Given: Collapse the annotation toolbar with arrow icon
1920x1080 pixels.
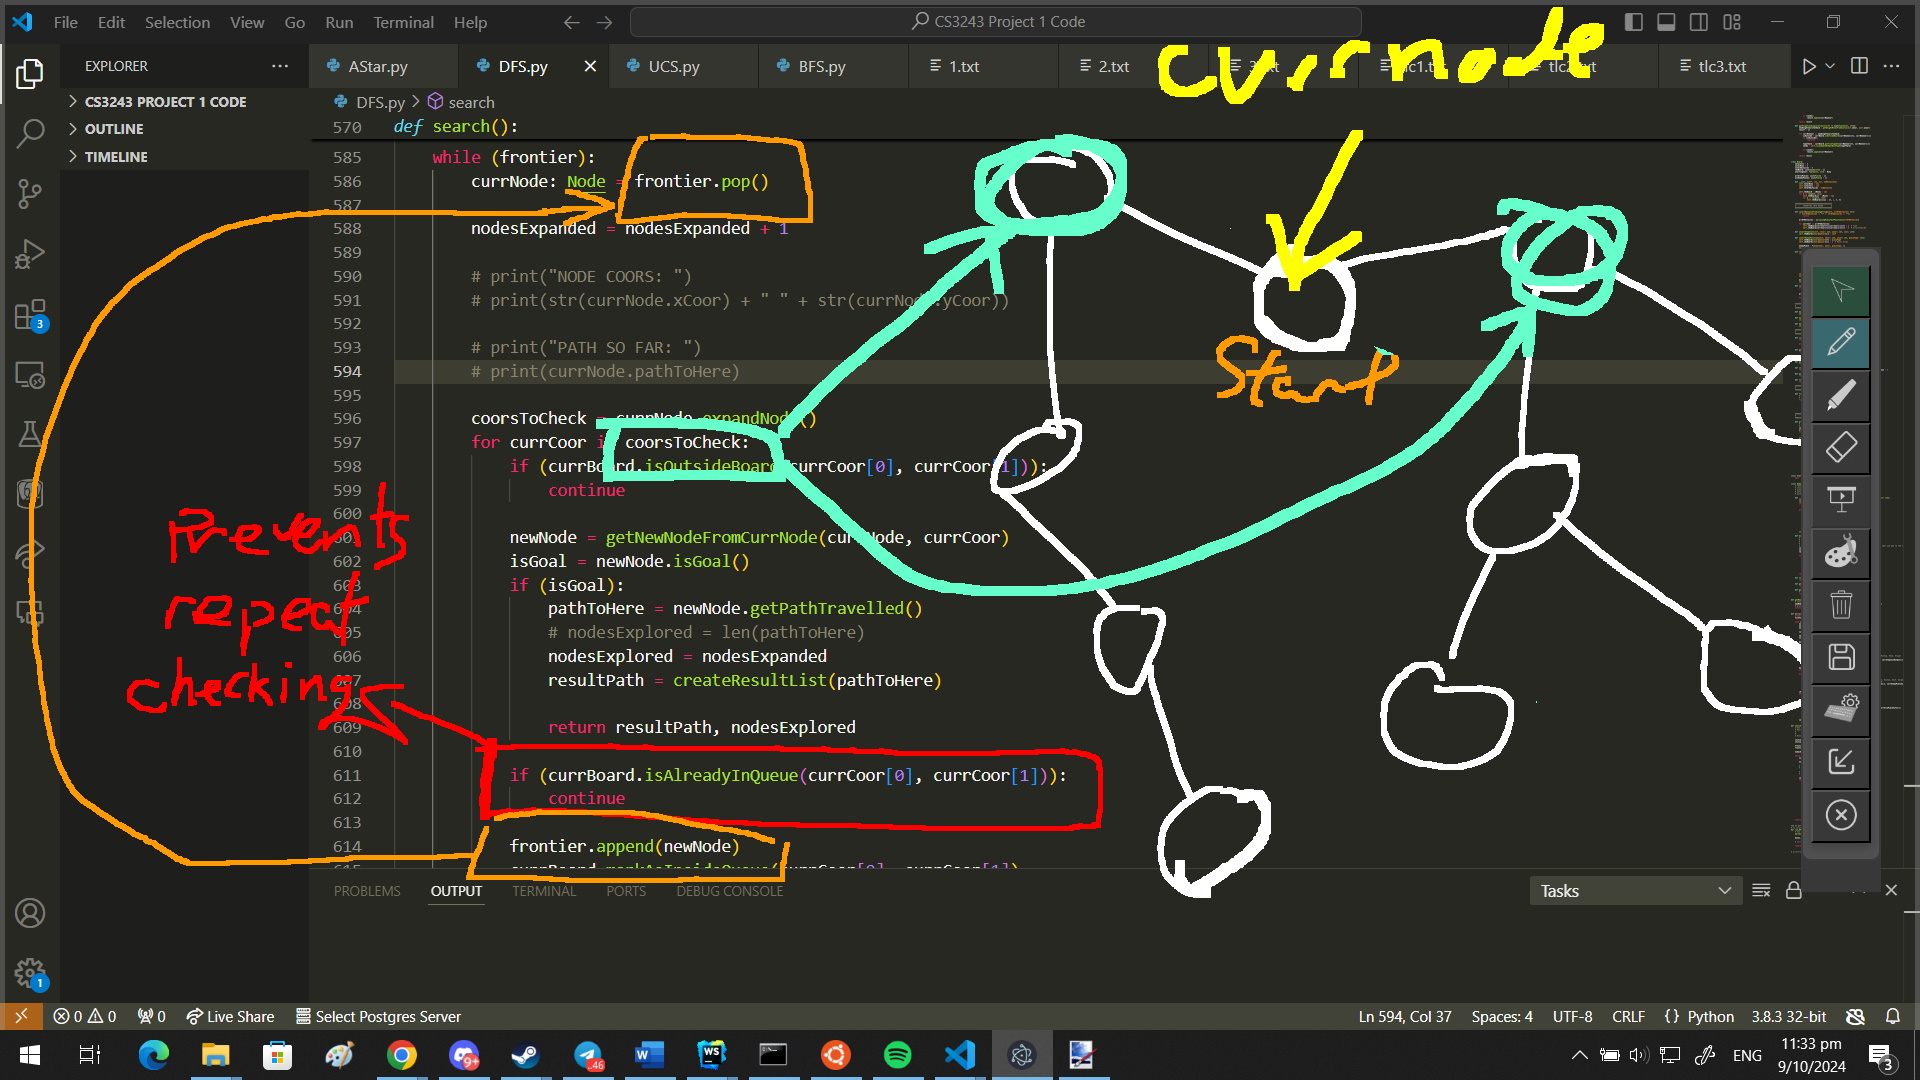Looking at the screenshot, I should 1841,761.
